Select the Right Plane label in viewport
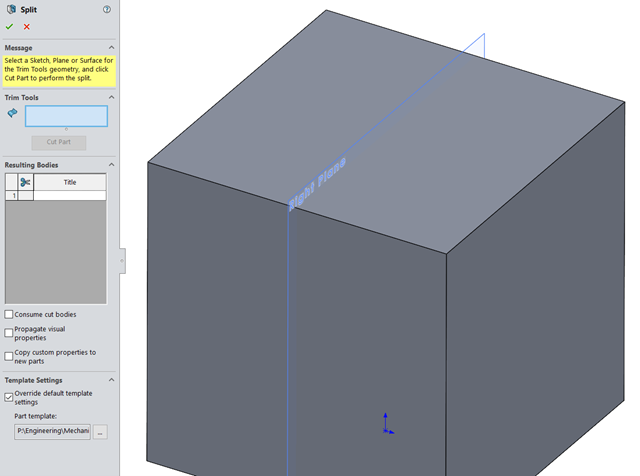Viewport: 640px width, 476px height. pyautogui.click(x=317, y=184)
